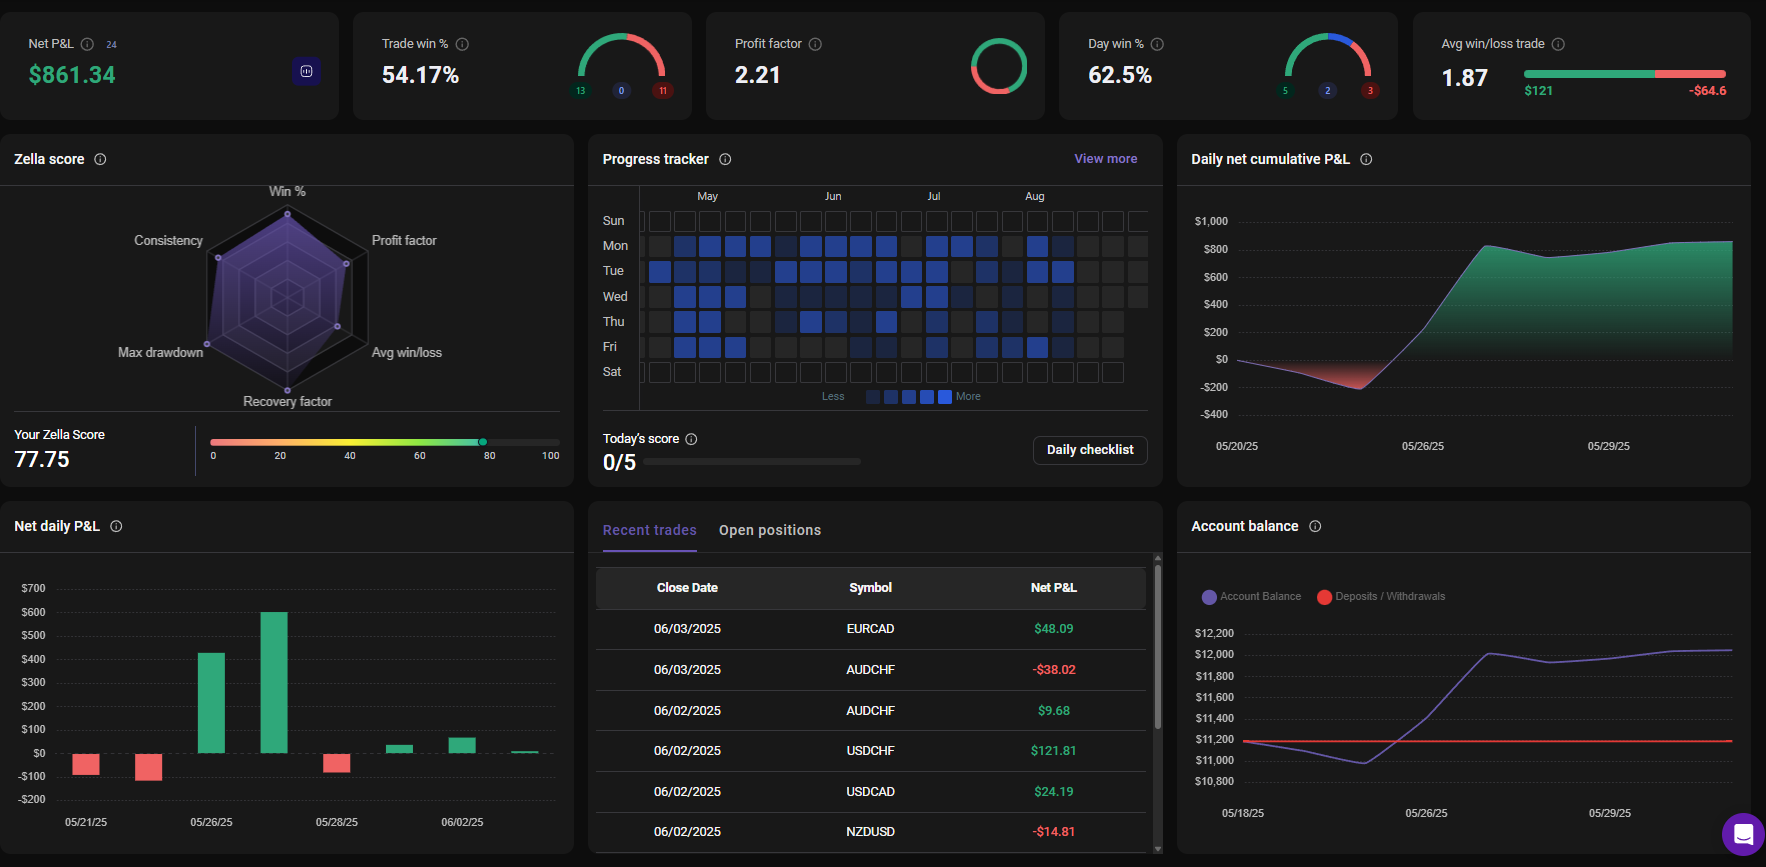Click the Profit factor info icon
The image size is (1766, 867).
815,44
